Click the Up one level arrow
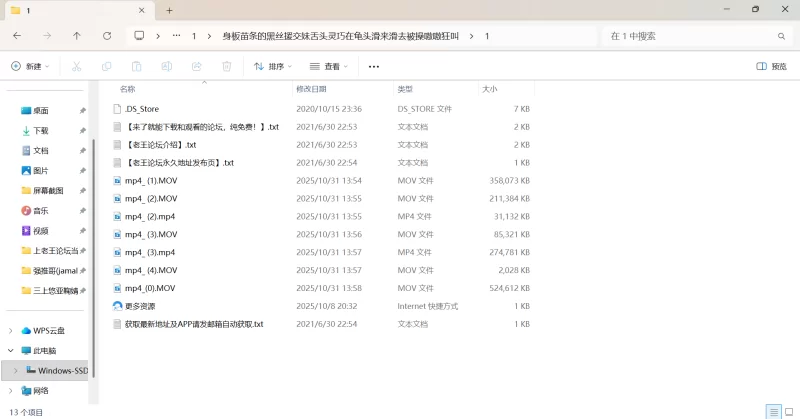Image resolution: width=800 pixels, height=419 pixels. (77, 35)
